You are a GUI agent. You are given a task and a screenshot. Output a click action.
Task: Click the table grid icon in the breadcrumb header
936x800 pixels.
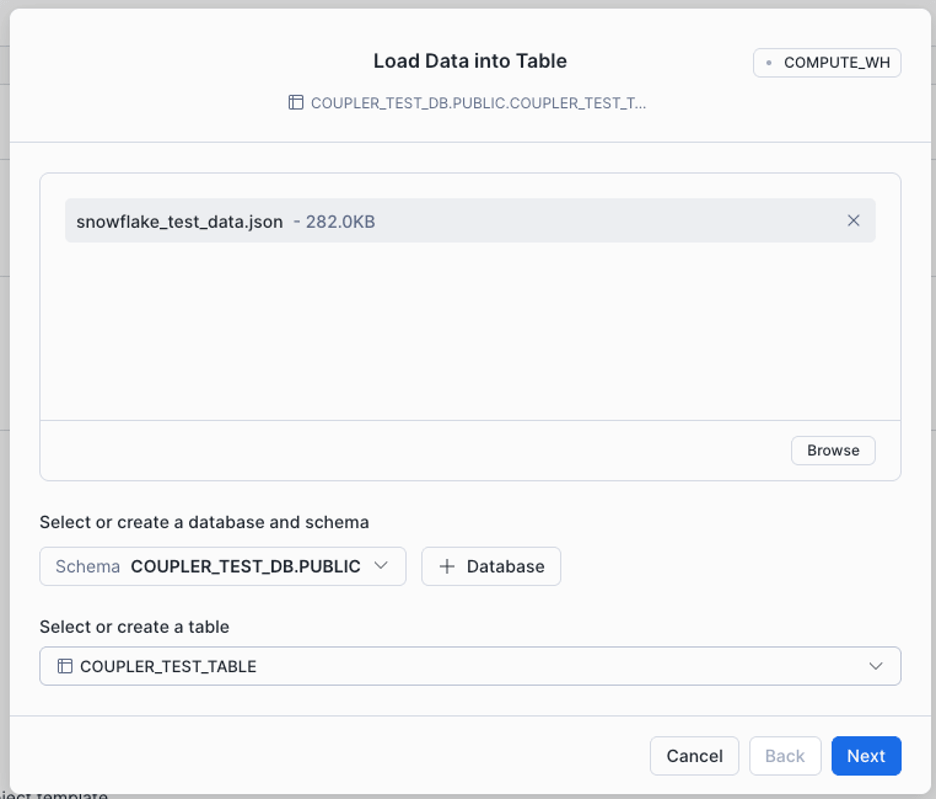click(x=294, y=102)
